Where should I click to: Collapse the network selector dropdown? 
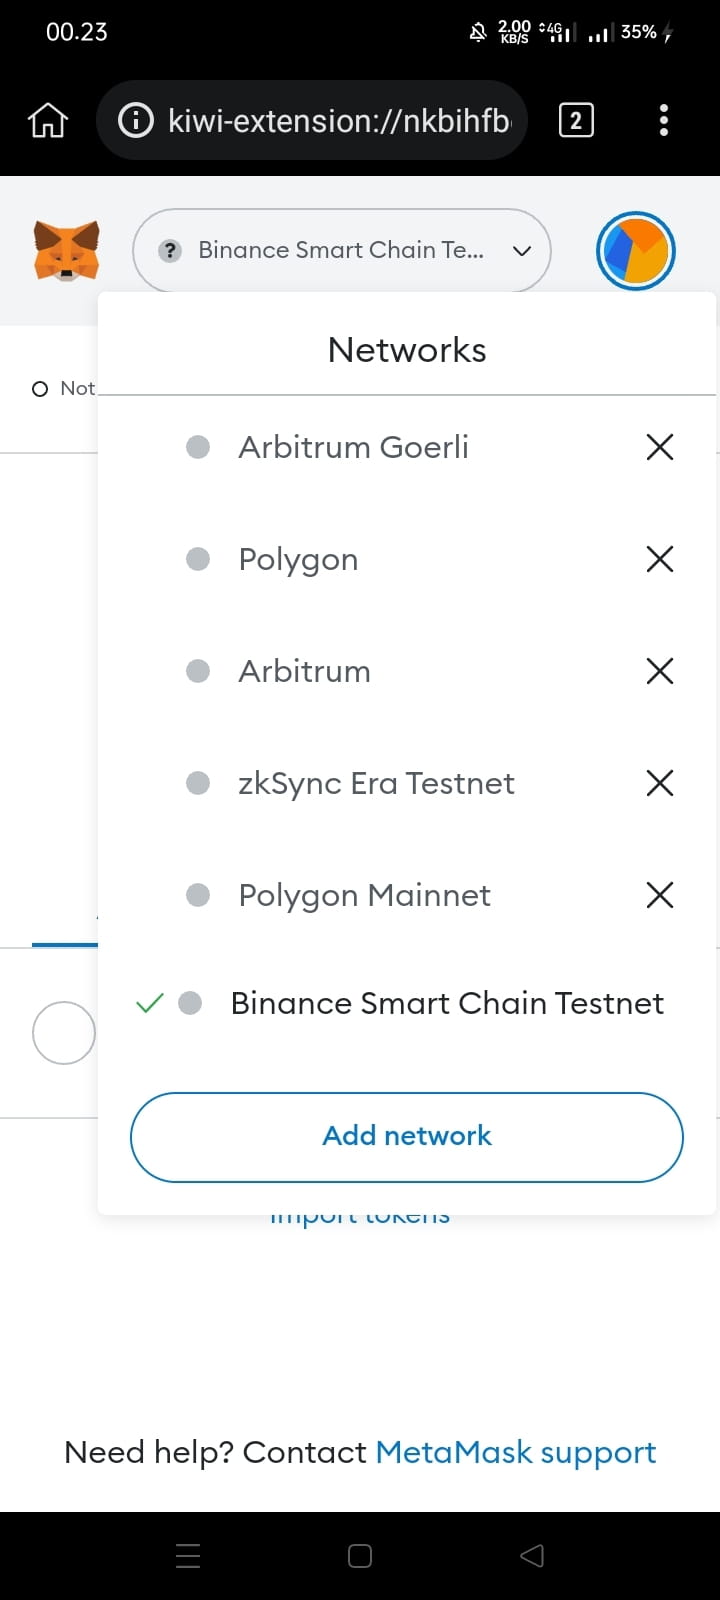(x=340, y=250)
